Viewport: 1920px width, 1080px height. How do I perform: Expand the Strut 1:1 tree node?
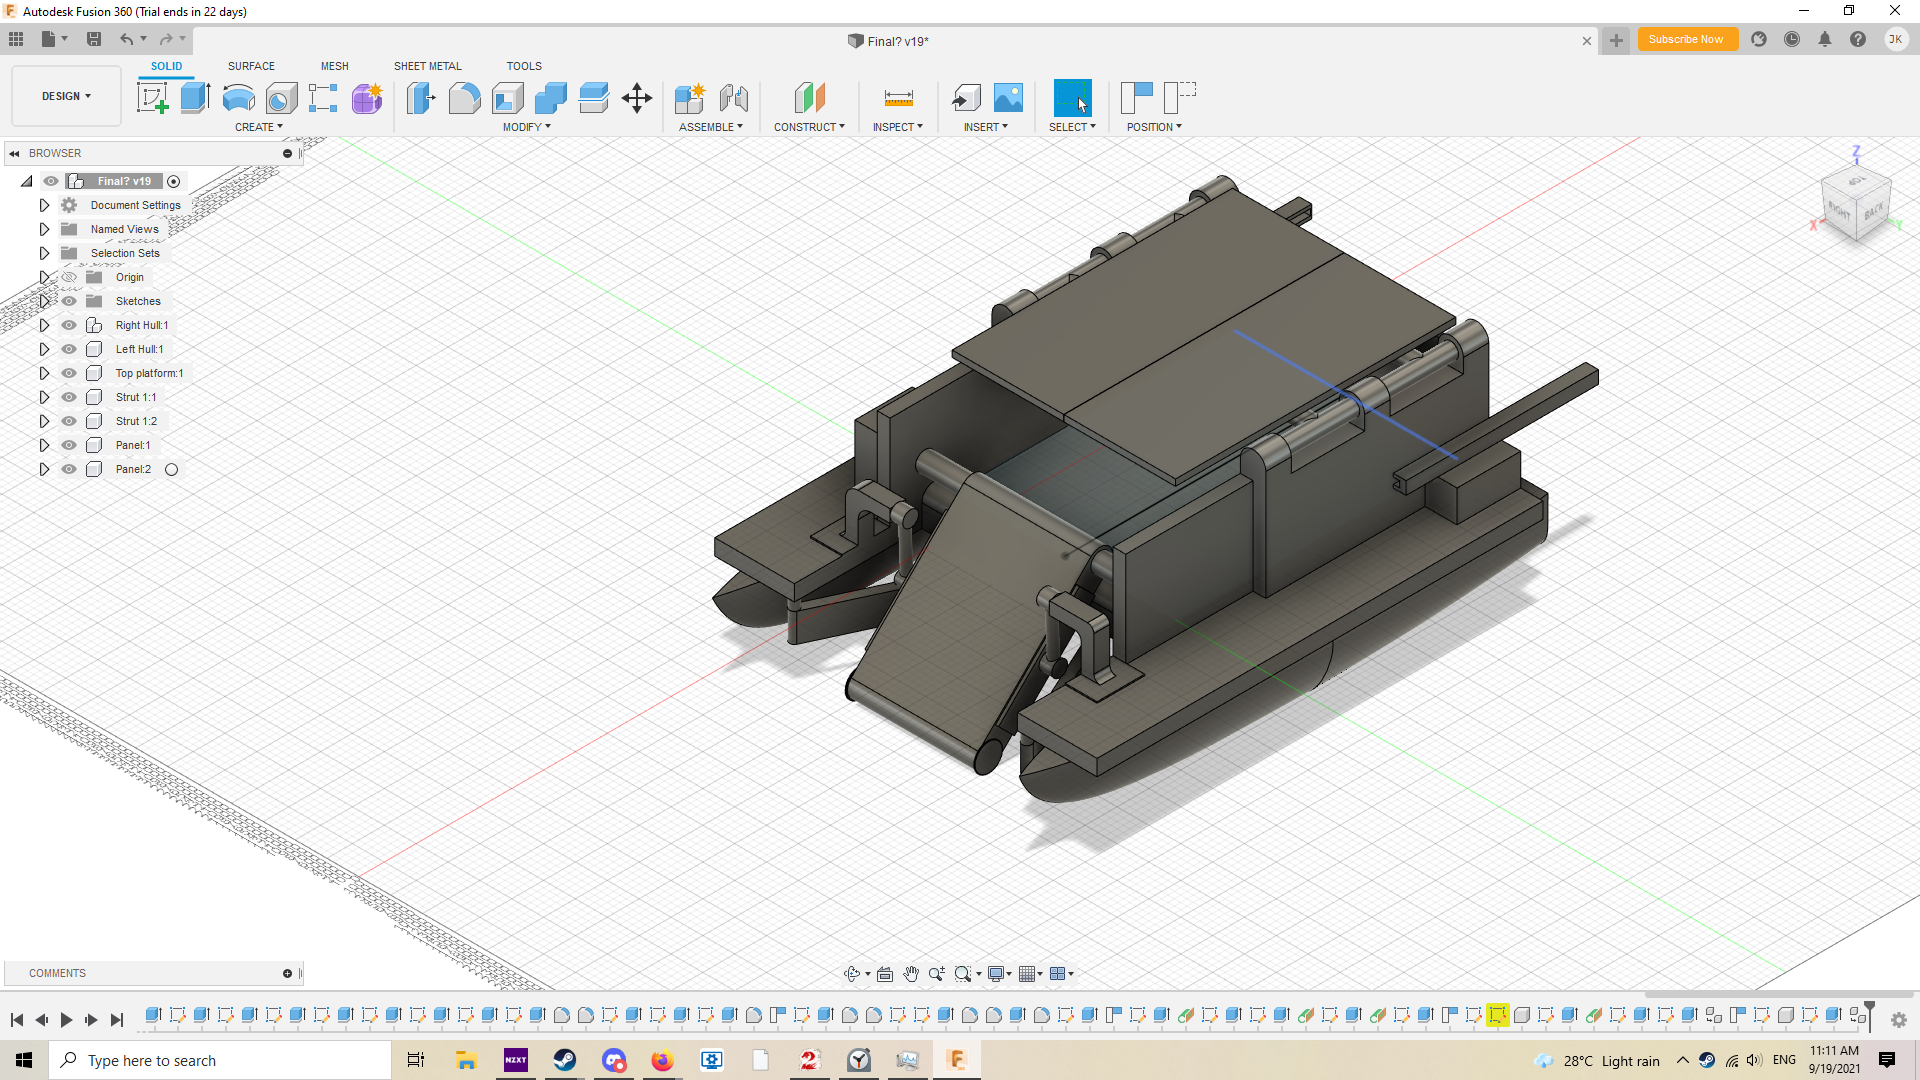click(x=44, y=397)
